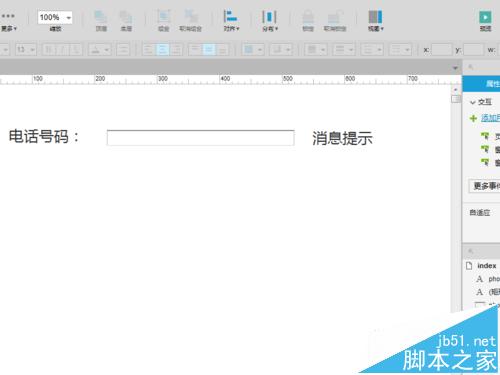
Task: Align text to top vertically
Action: [x=195, y=50]
